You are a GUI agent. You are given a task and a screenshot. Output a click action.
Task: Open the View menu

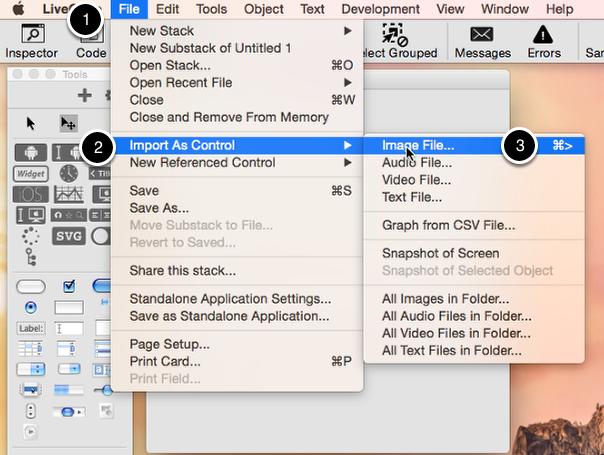pos(450,9)
